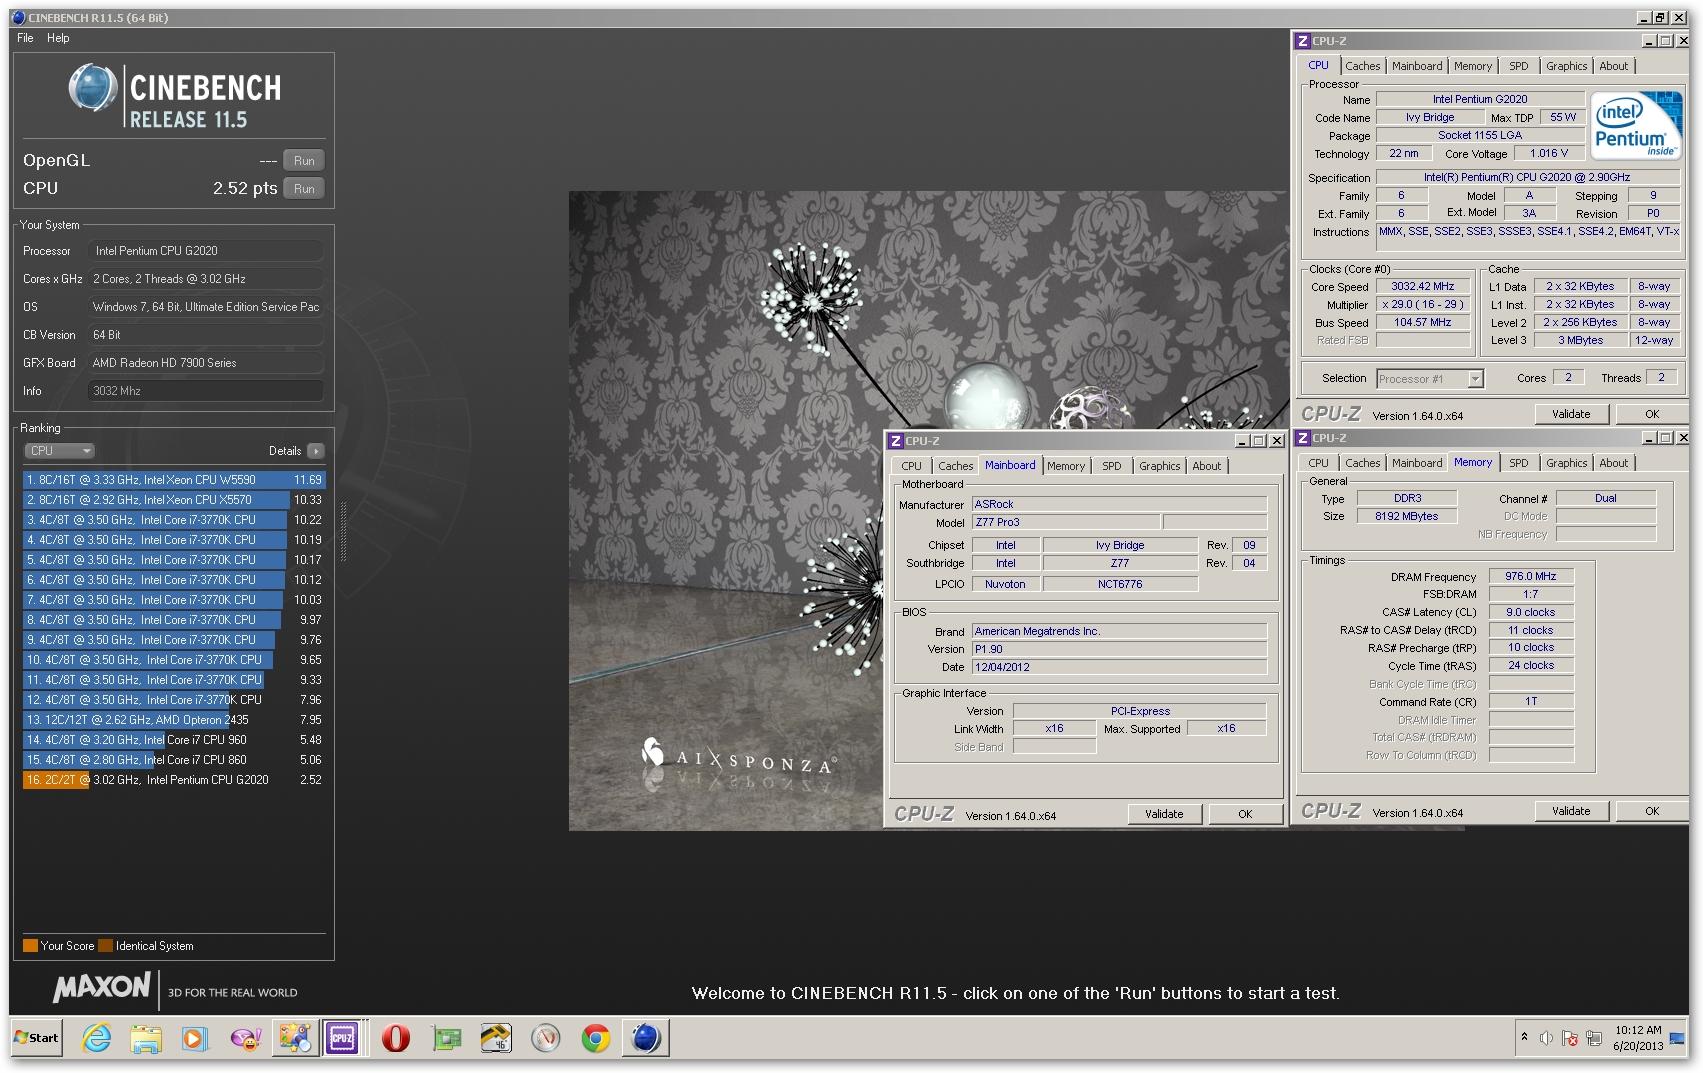Click the Z icon of CPU-Z Memory window

(1302, 438)
